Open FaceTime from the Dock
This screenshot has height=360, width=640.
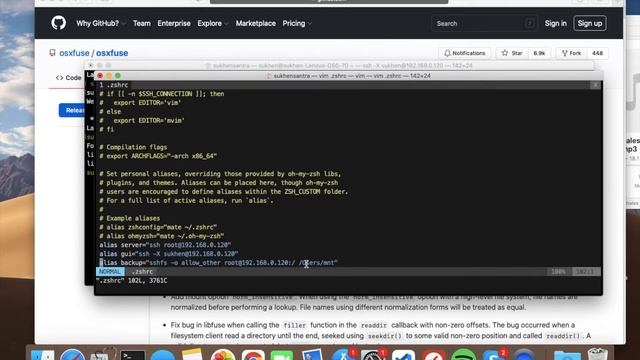282,355
